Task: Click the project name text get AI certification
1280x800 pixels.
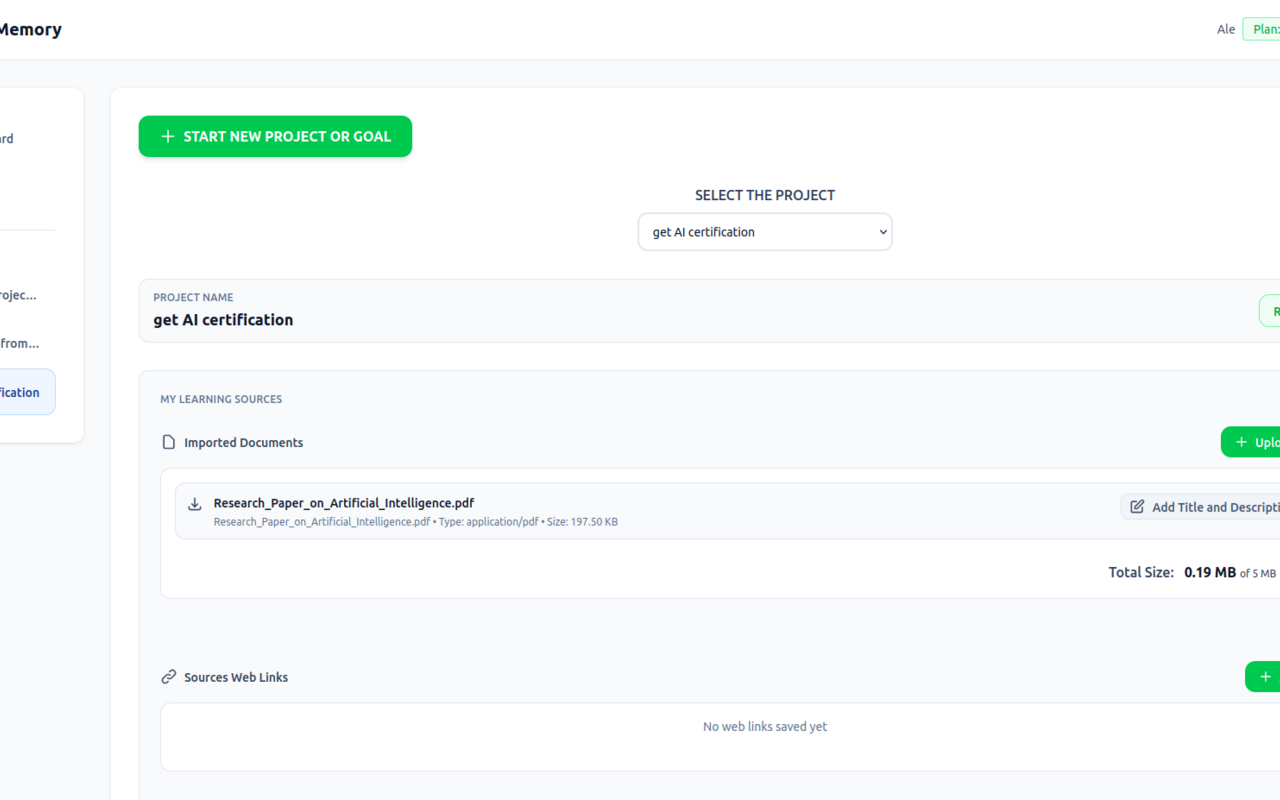Action: 222,319
